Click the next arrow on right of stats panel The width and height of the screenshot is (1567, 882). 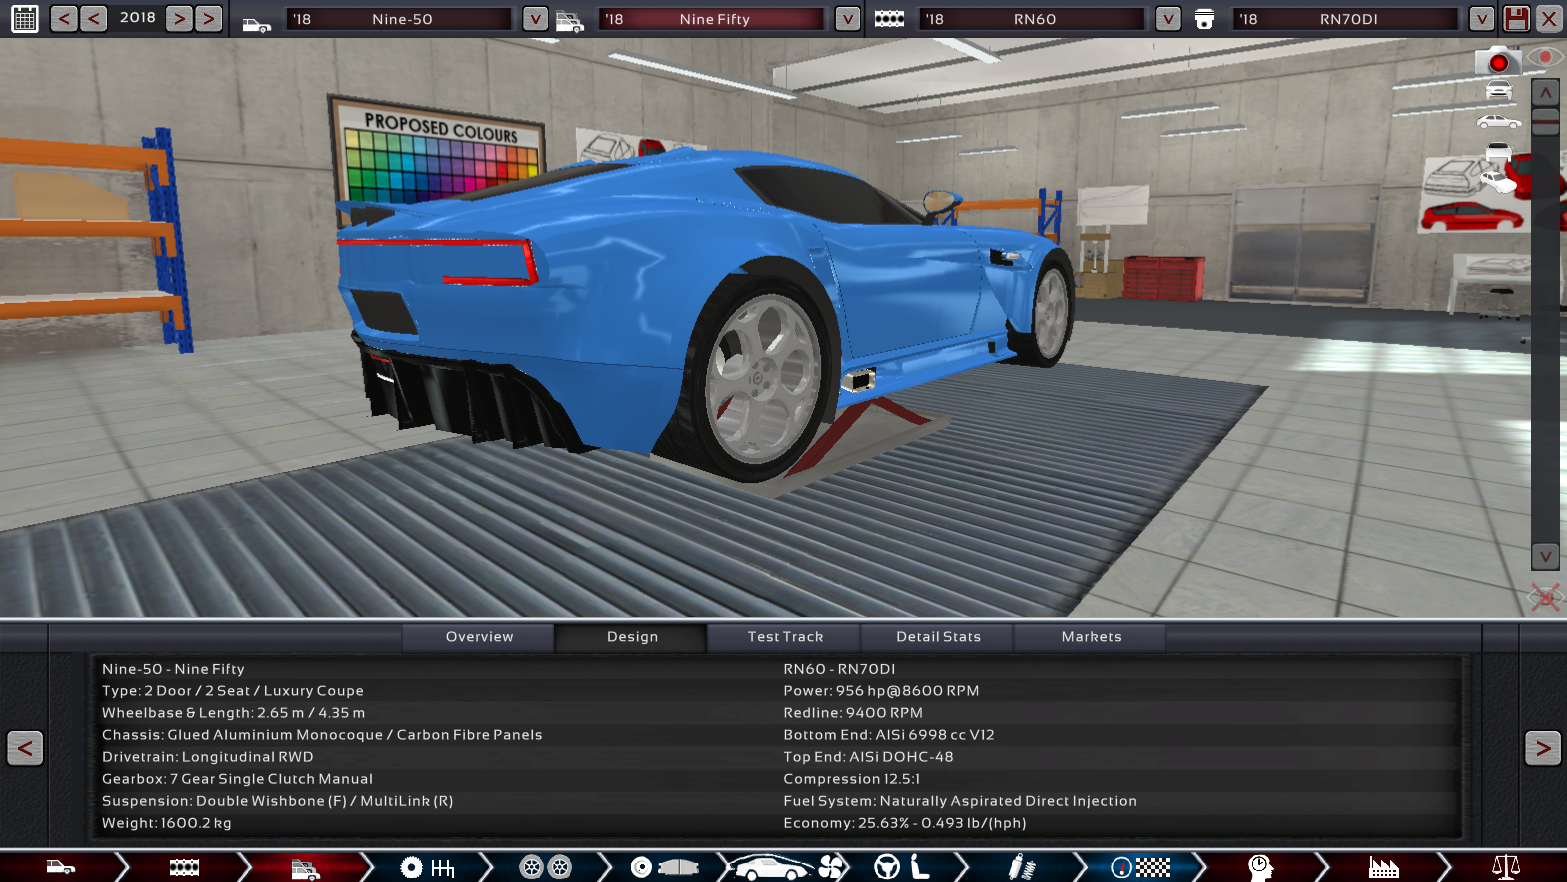click(x=1542, y=748)
